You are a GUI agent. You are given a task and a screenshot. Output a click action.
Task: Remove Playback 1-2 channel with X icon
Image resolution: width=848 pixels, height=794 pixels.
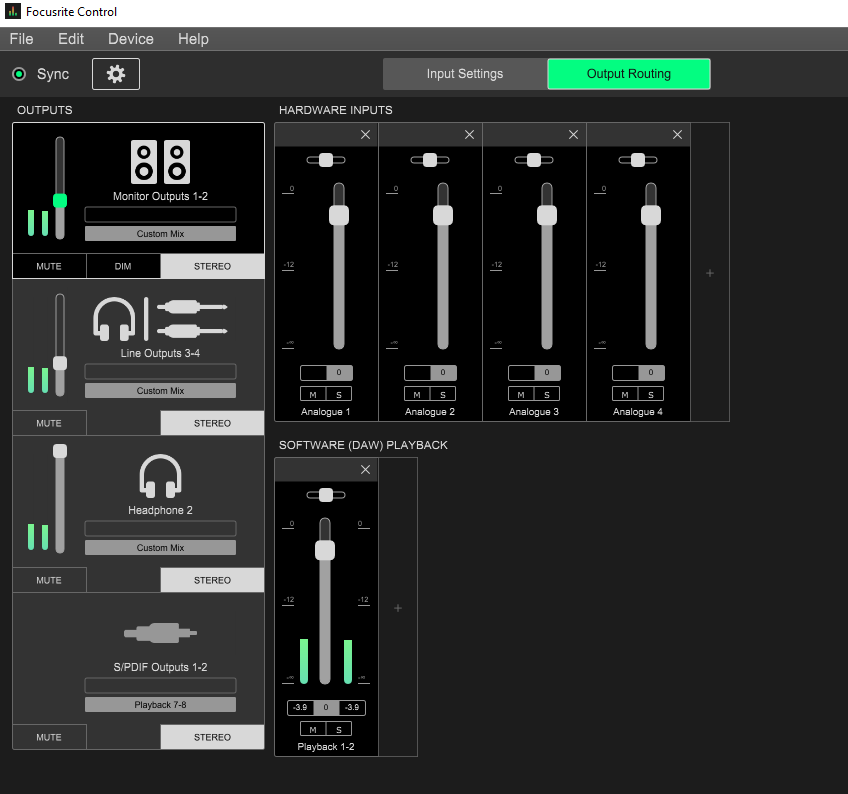click(x=365, y=470)
